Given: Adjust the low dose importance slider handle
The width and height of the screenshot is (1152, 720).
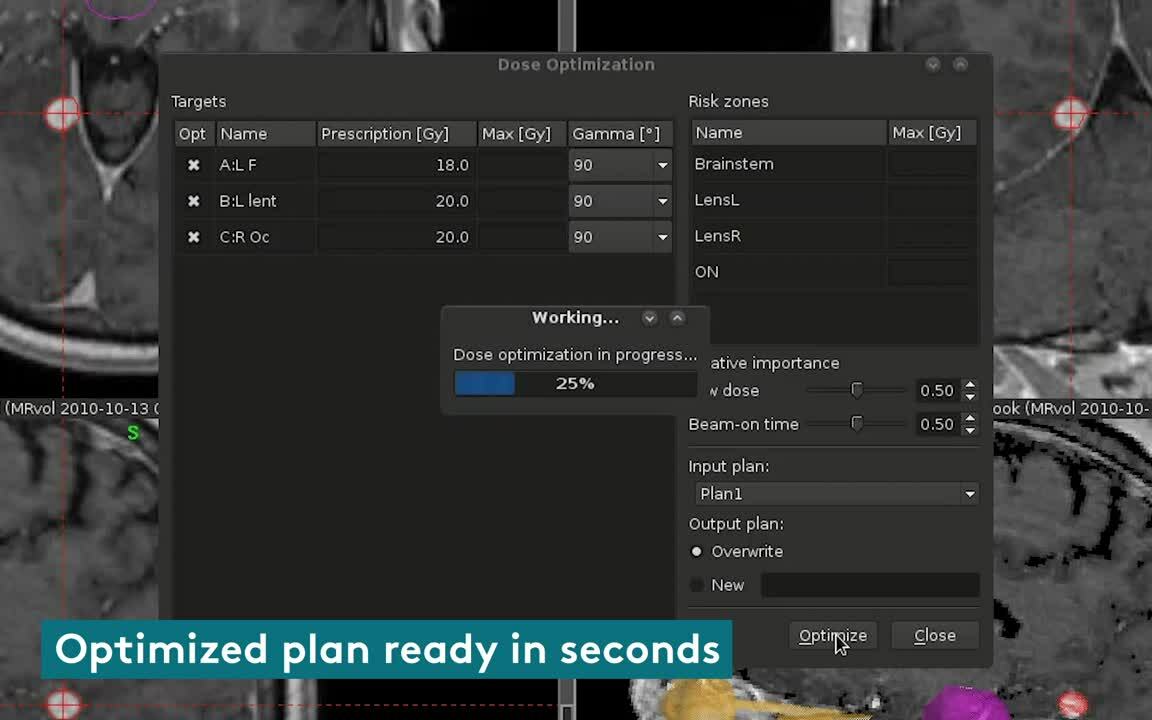Looking at the screenshot, I should (857, 390).
